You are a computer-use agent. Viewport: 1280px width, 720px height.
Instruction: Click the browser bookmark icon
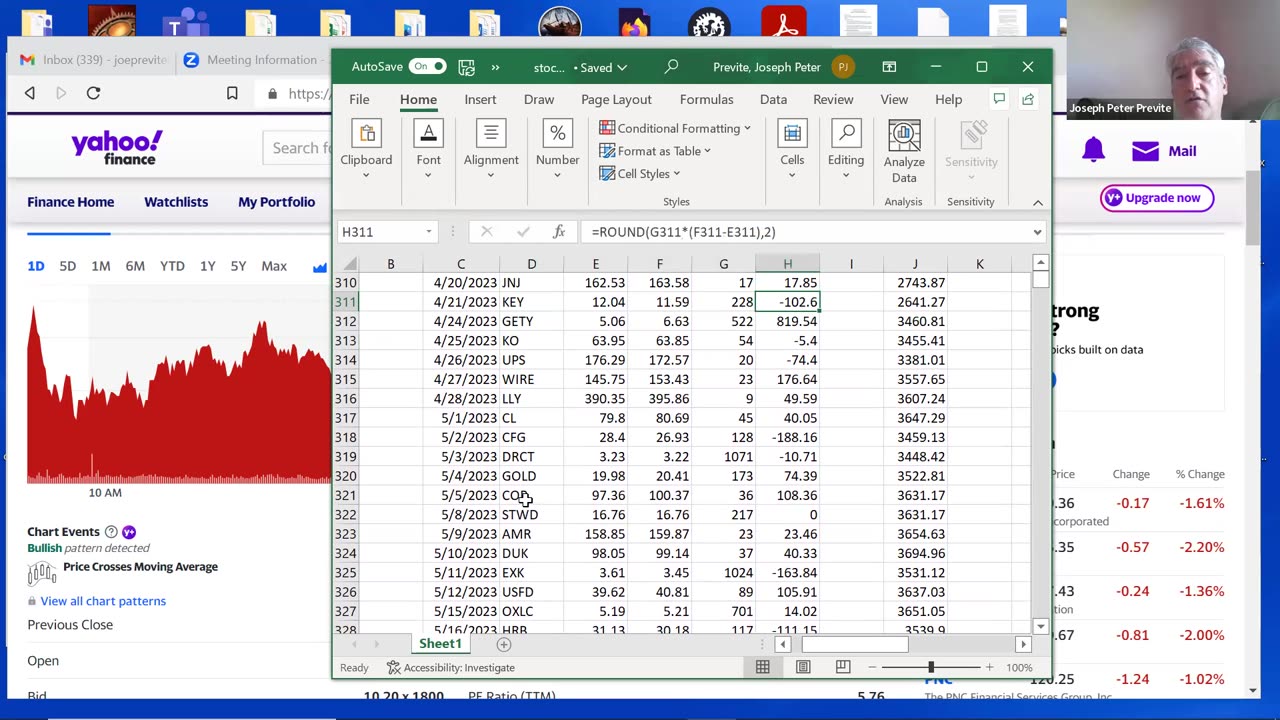232,93
